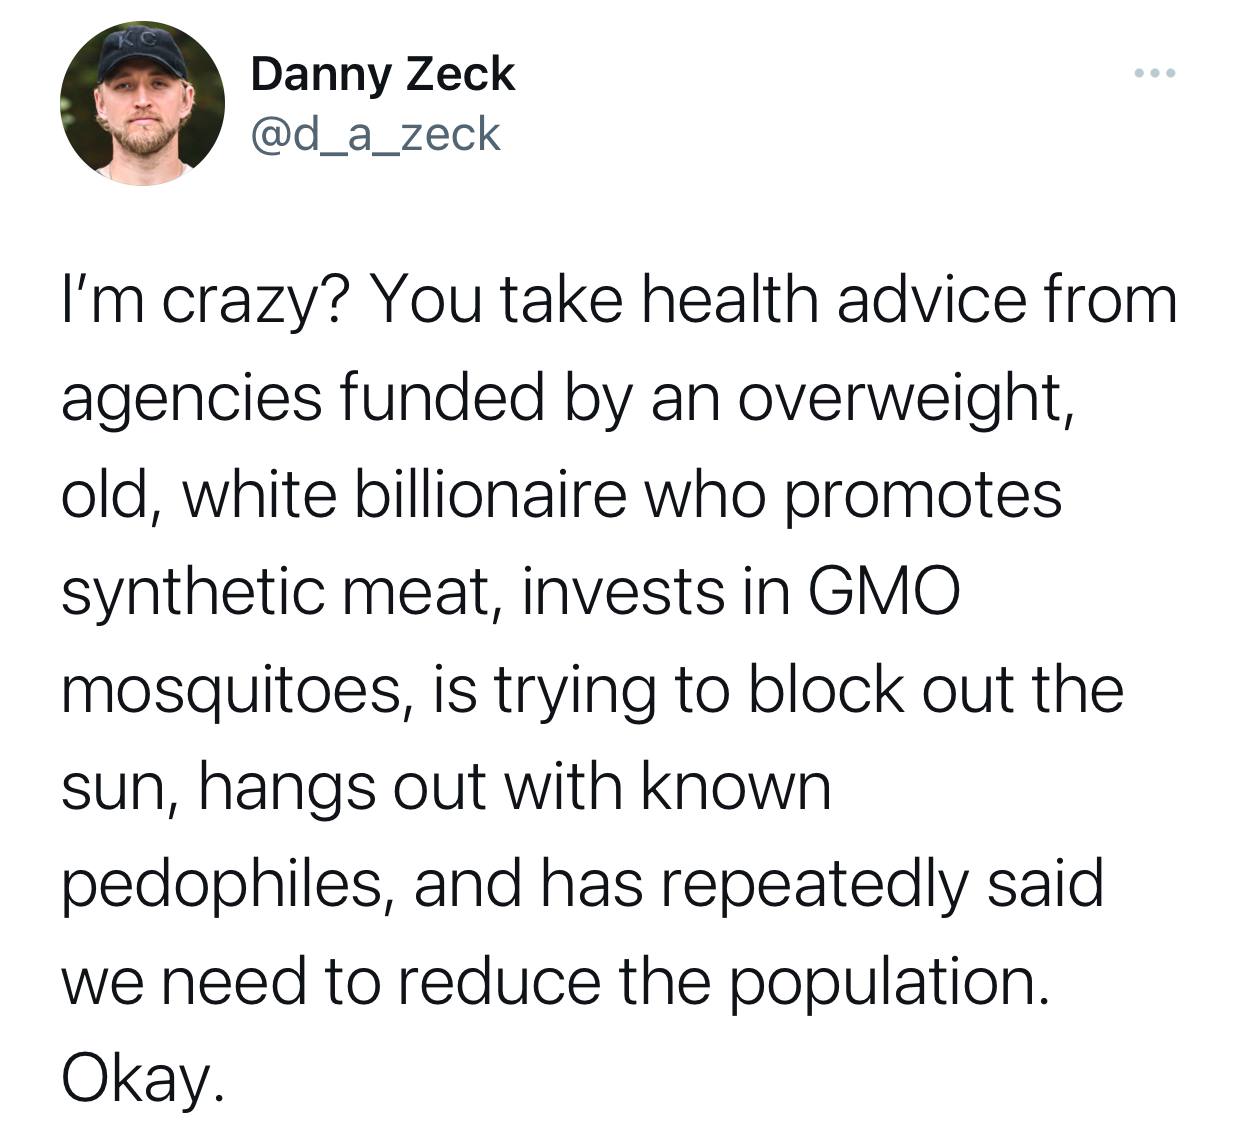This screenshot has height=1131, width=1242.
Task: Click the display name Danny Zeck
Action: (x=382, y=74)
